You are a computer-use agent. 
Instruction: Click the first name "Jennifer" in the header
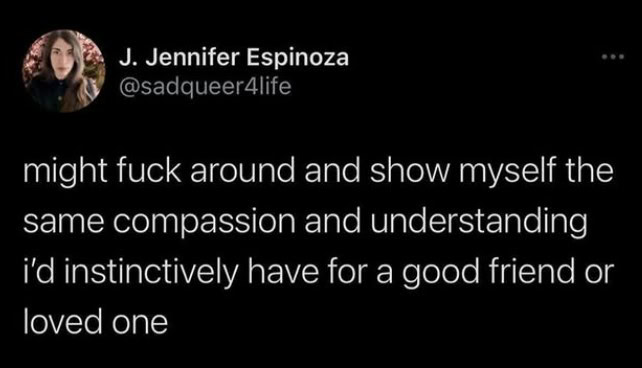(x=192, y=57)
